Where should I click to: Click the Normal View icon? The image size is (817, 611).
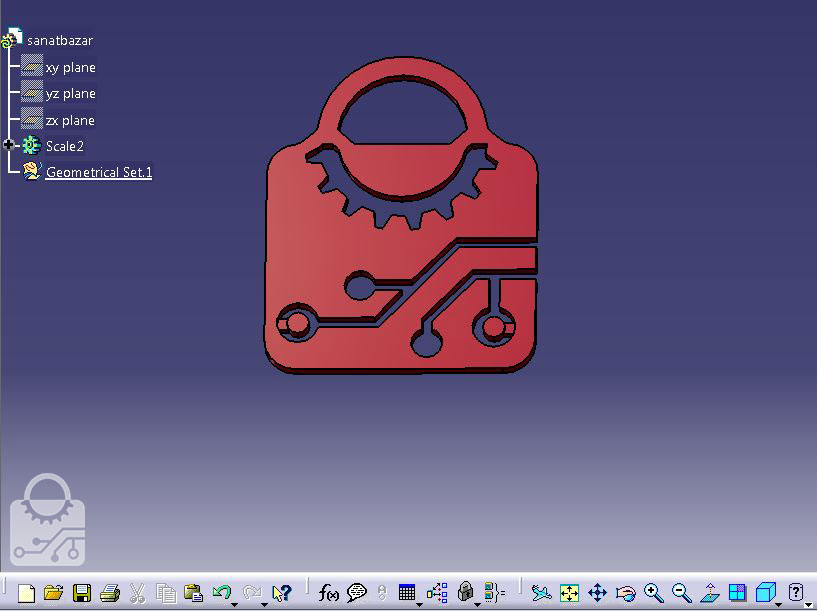710,593
